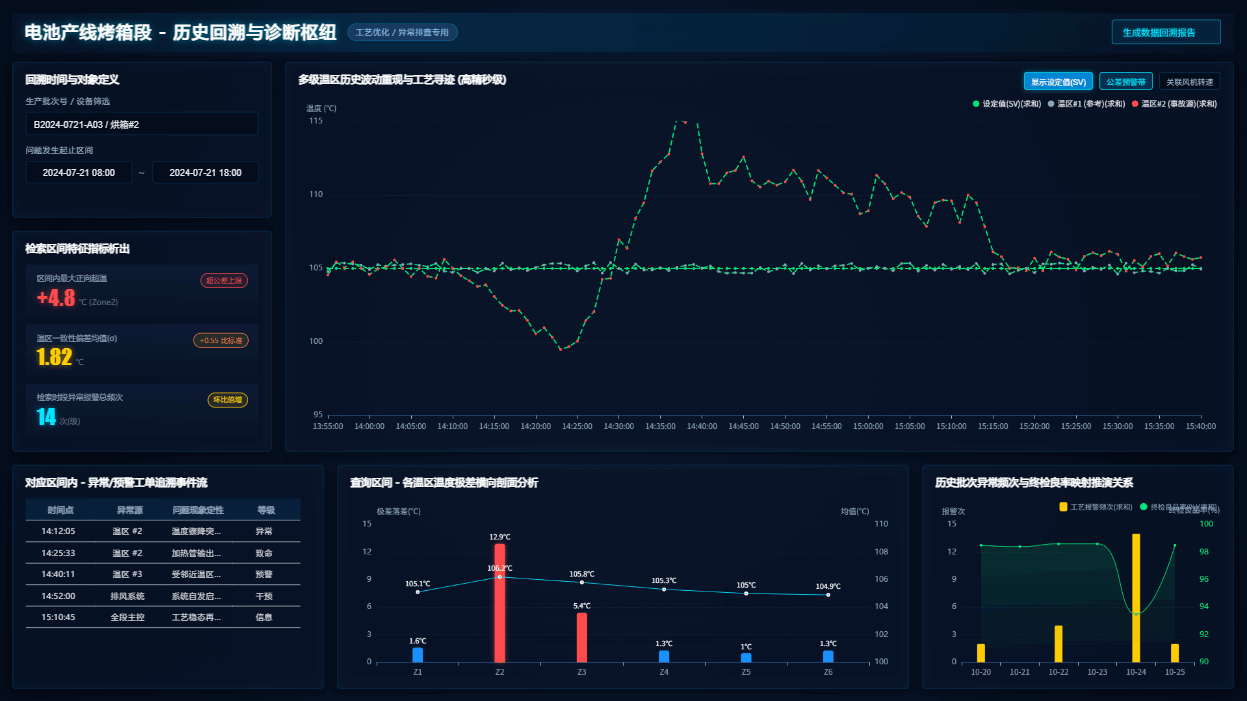Click the Z4 bar labeled 1.3℃

click(x=664, y=656)
